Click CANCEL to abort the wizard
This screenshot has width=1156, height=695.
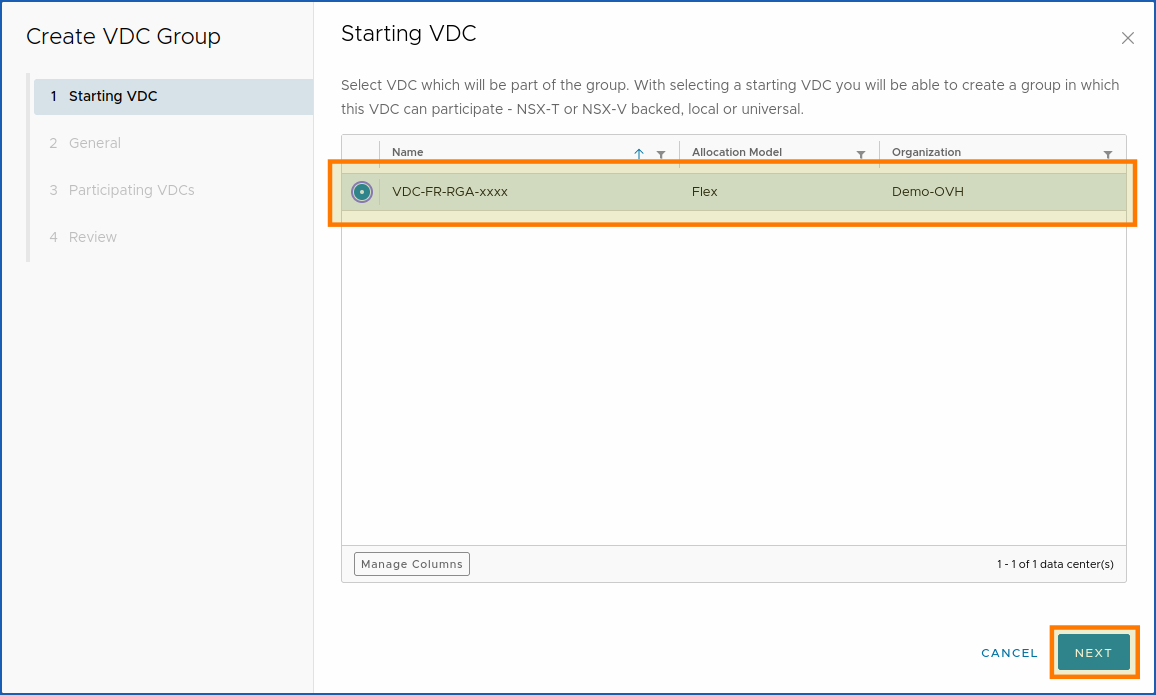[x=1009, y=652]
